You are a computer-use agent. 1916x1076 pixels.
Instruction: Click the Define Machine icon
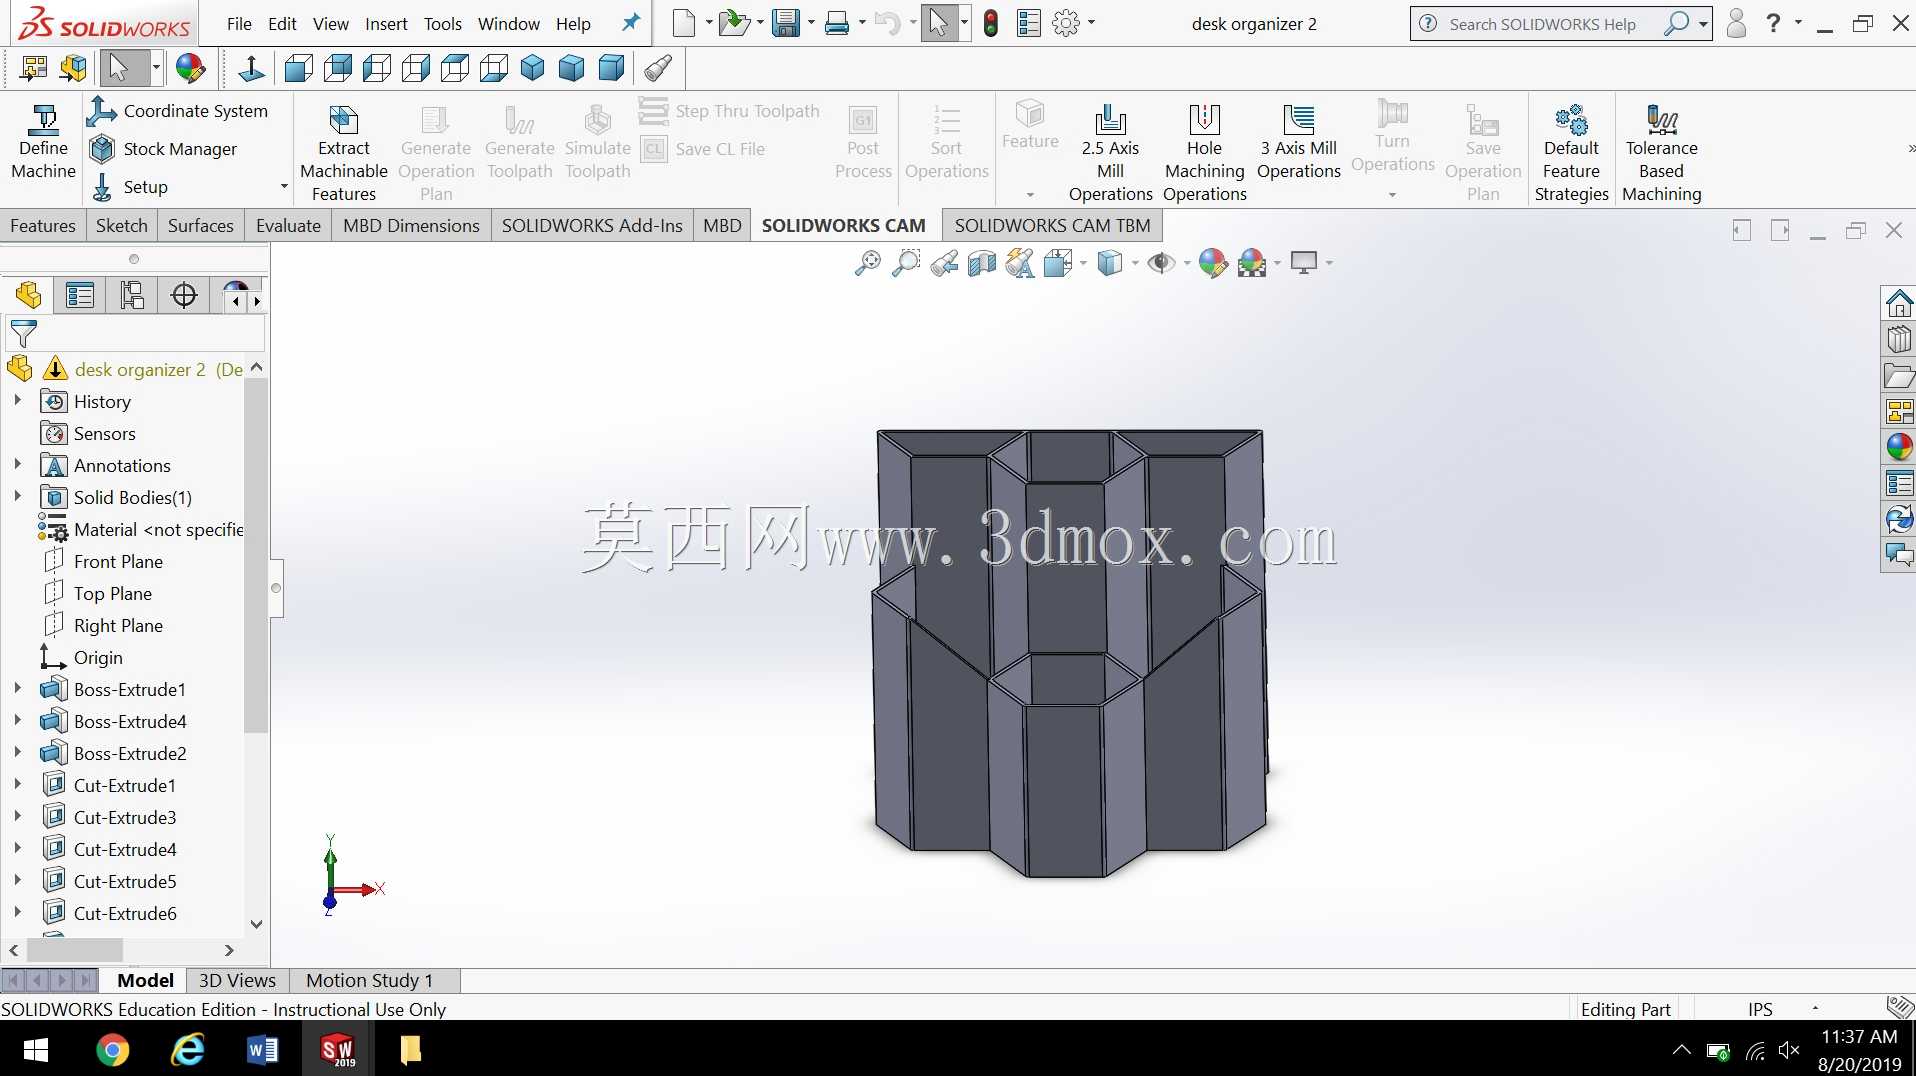pyautogui.click(x=43, y=142)
